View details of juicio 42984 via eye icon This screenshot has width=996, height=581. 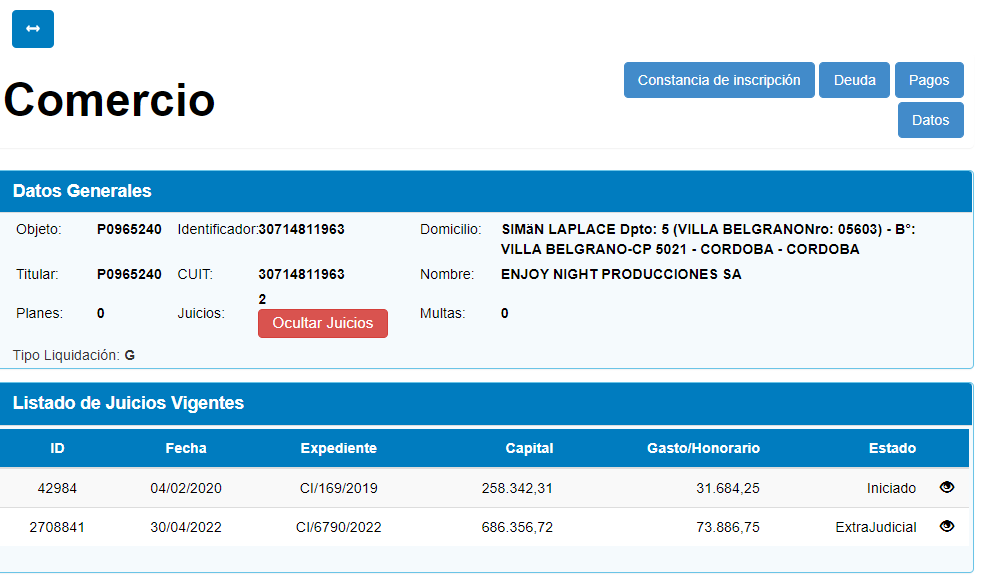point(947,488)
